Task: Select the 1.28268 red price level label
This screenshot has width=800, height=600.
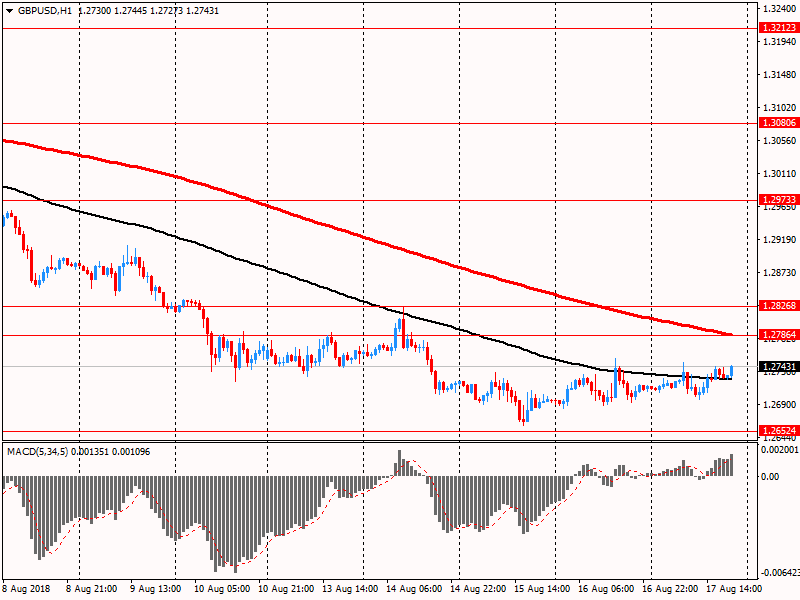Action: [779, 306]
